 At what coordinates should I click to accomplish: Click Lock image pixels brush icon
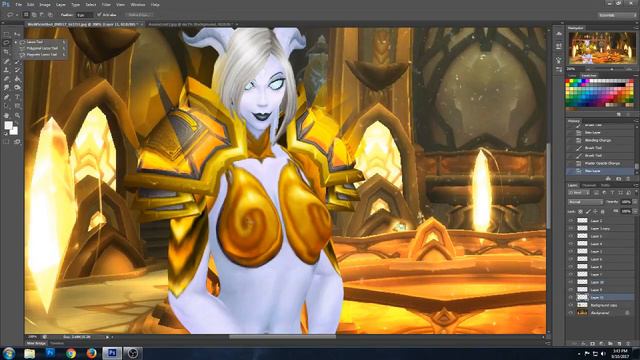coord(588,211)
